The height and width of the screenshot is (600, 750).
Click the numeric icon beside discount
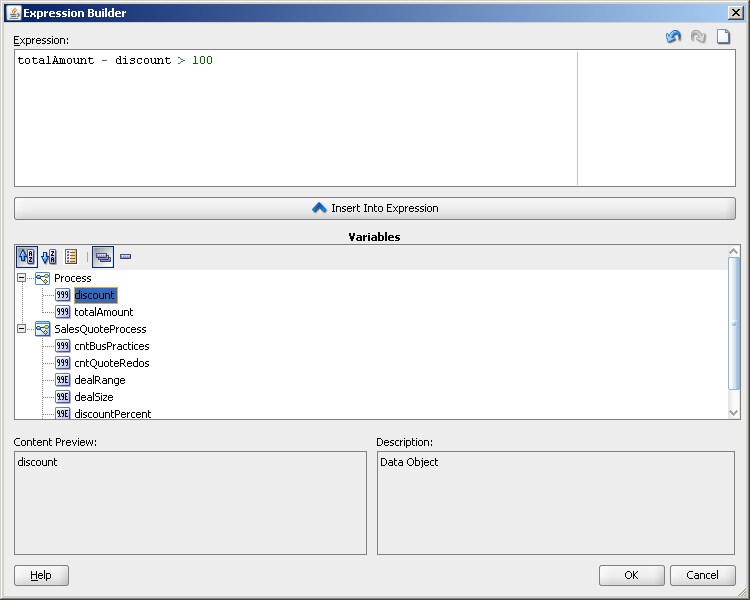[63, 295]
